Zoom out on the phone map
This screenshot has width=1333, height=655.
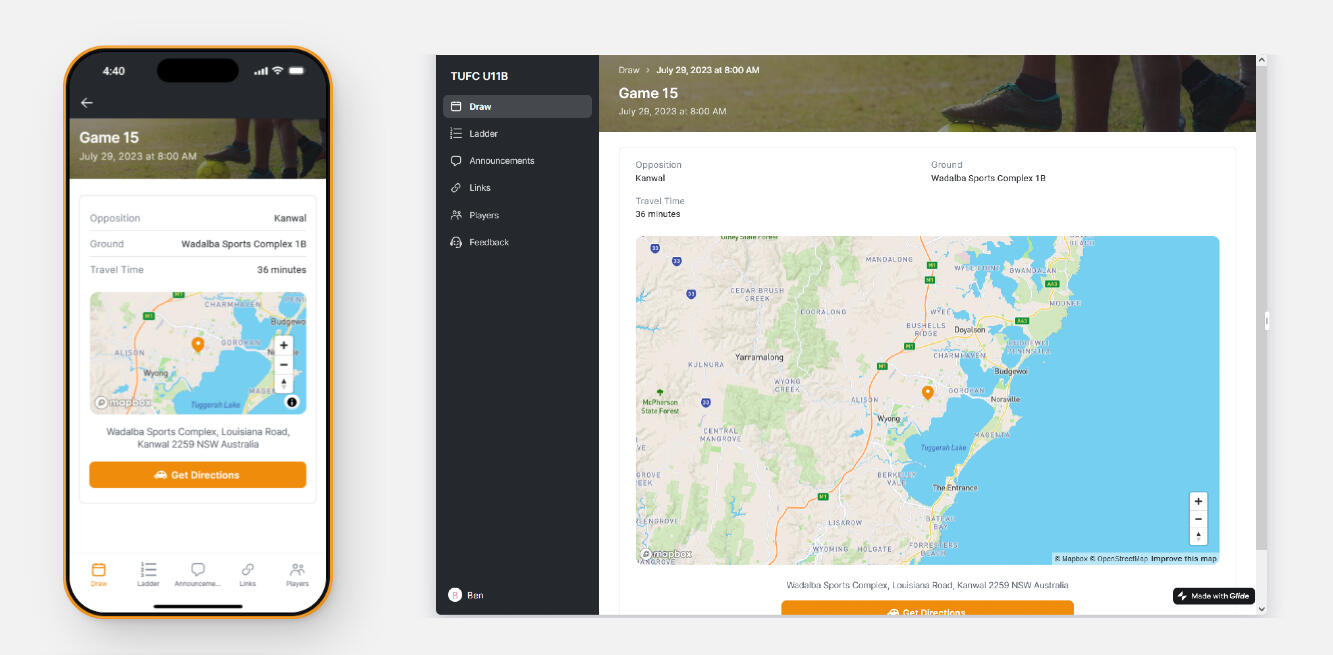[x=284, y=364]
